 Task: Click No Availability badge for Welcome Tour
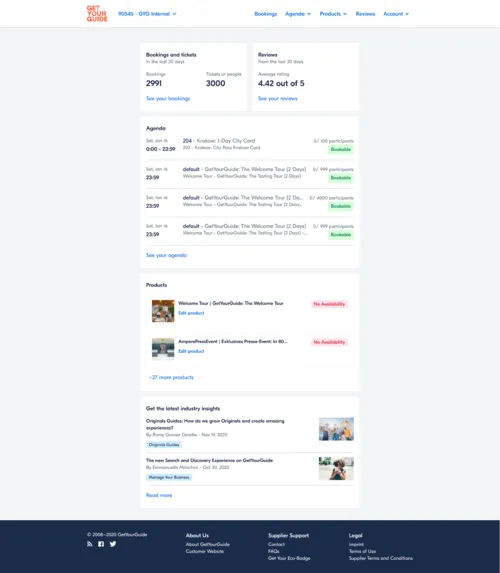[x=329, y=304]
